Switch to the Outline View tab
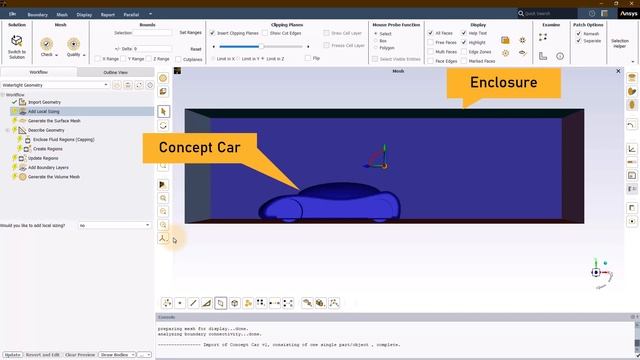Viewport: 640px width, 360px height. point(116,72)
